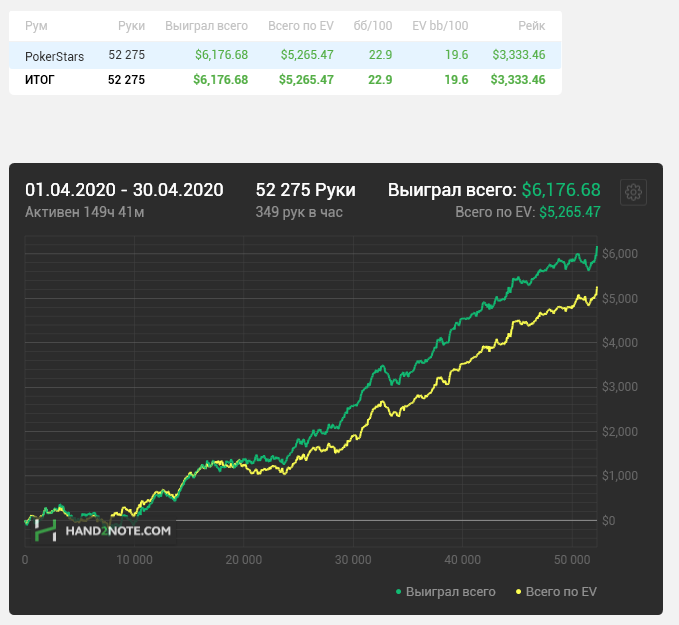Sort by the 'бб/100' column header

pos(372,26)
